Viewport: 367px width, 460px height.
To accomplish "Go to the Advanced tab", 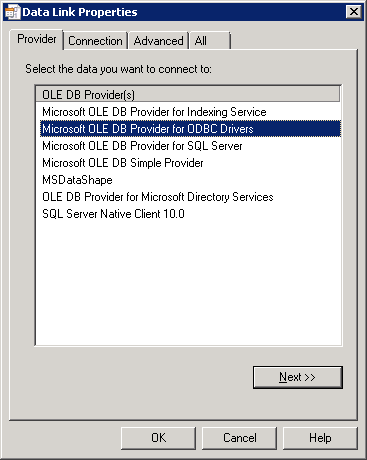I will [158, 41].
